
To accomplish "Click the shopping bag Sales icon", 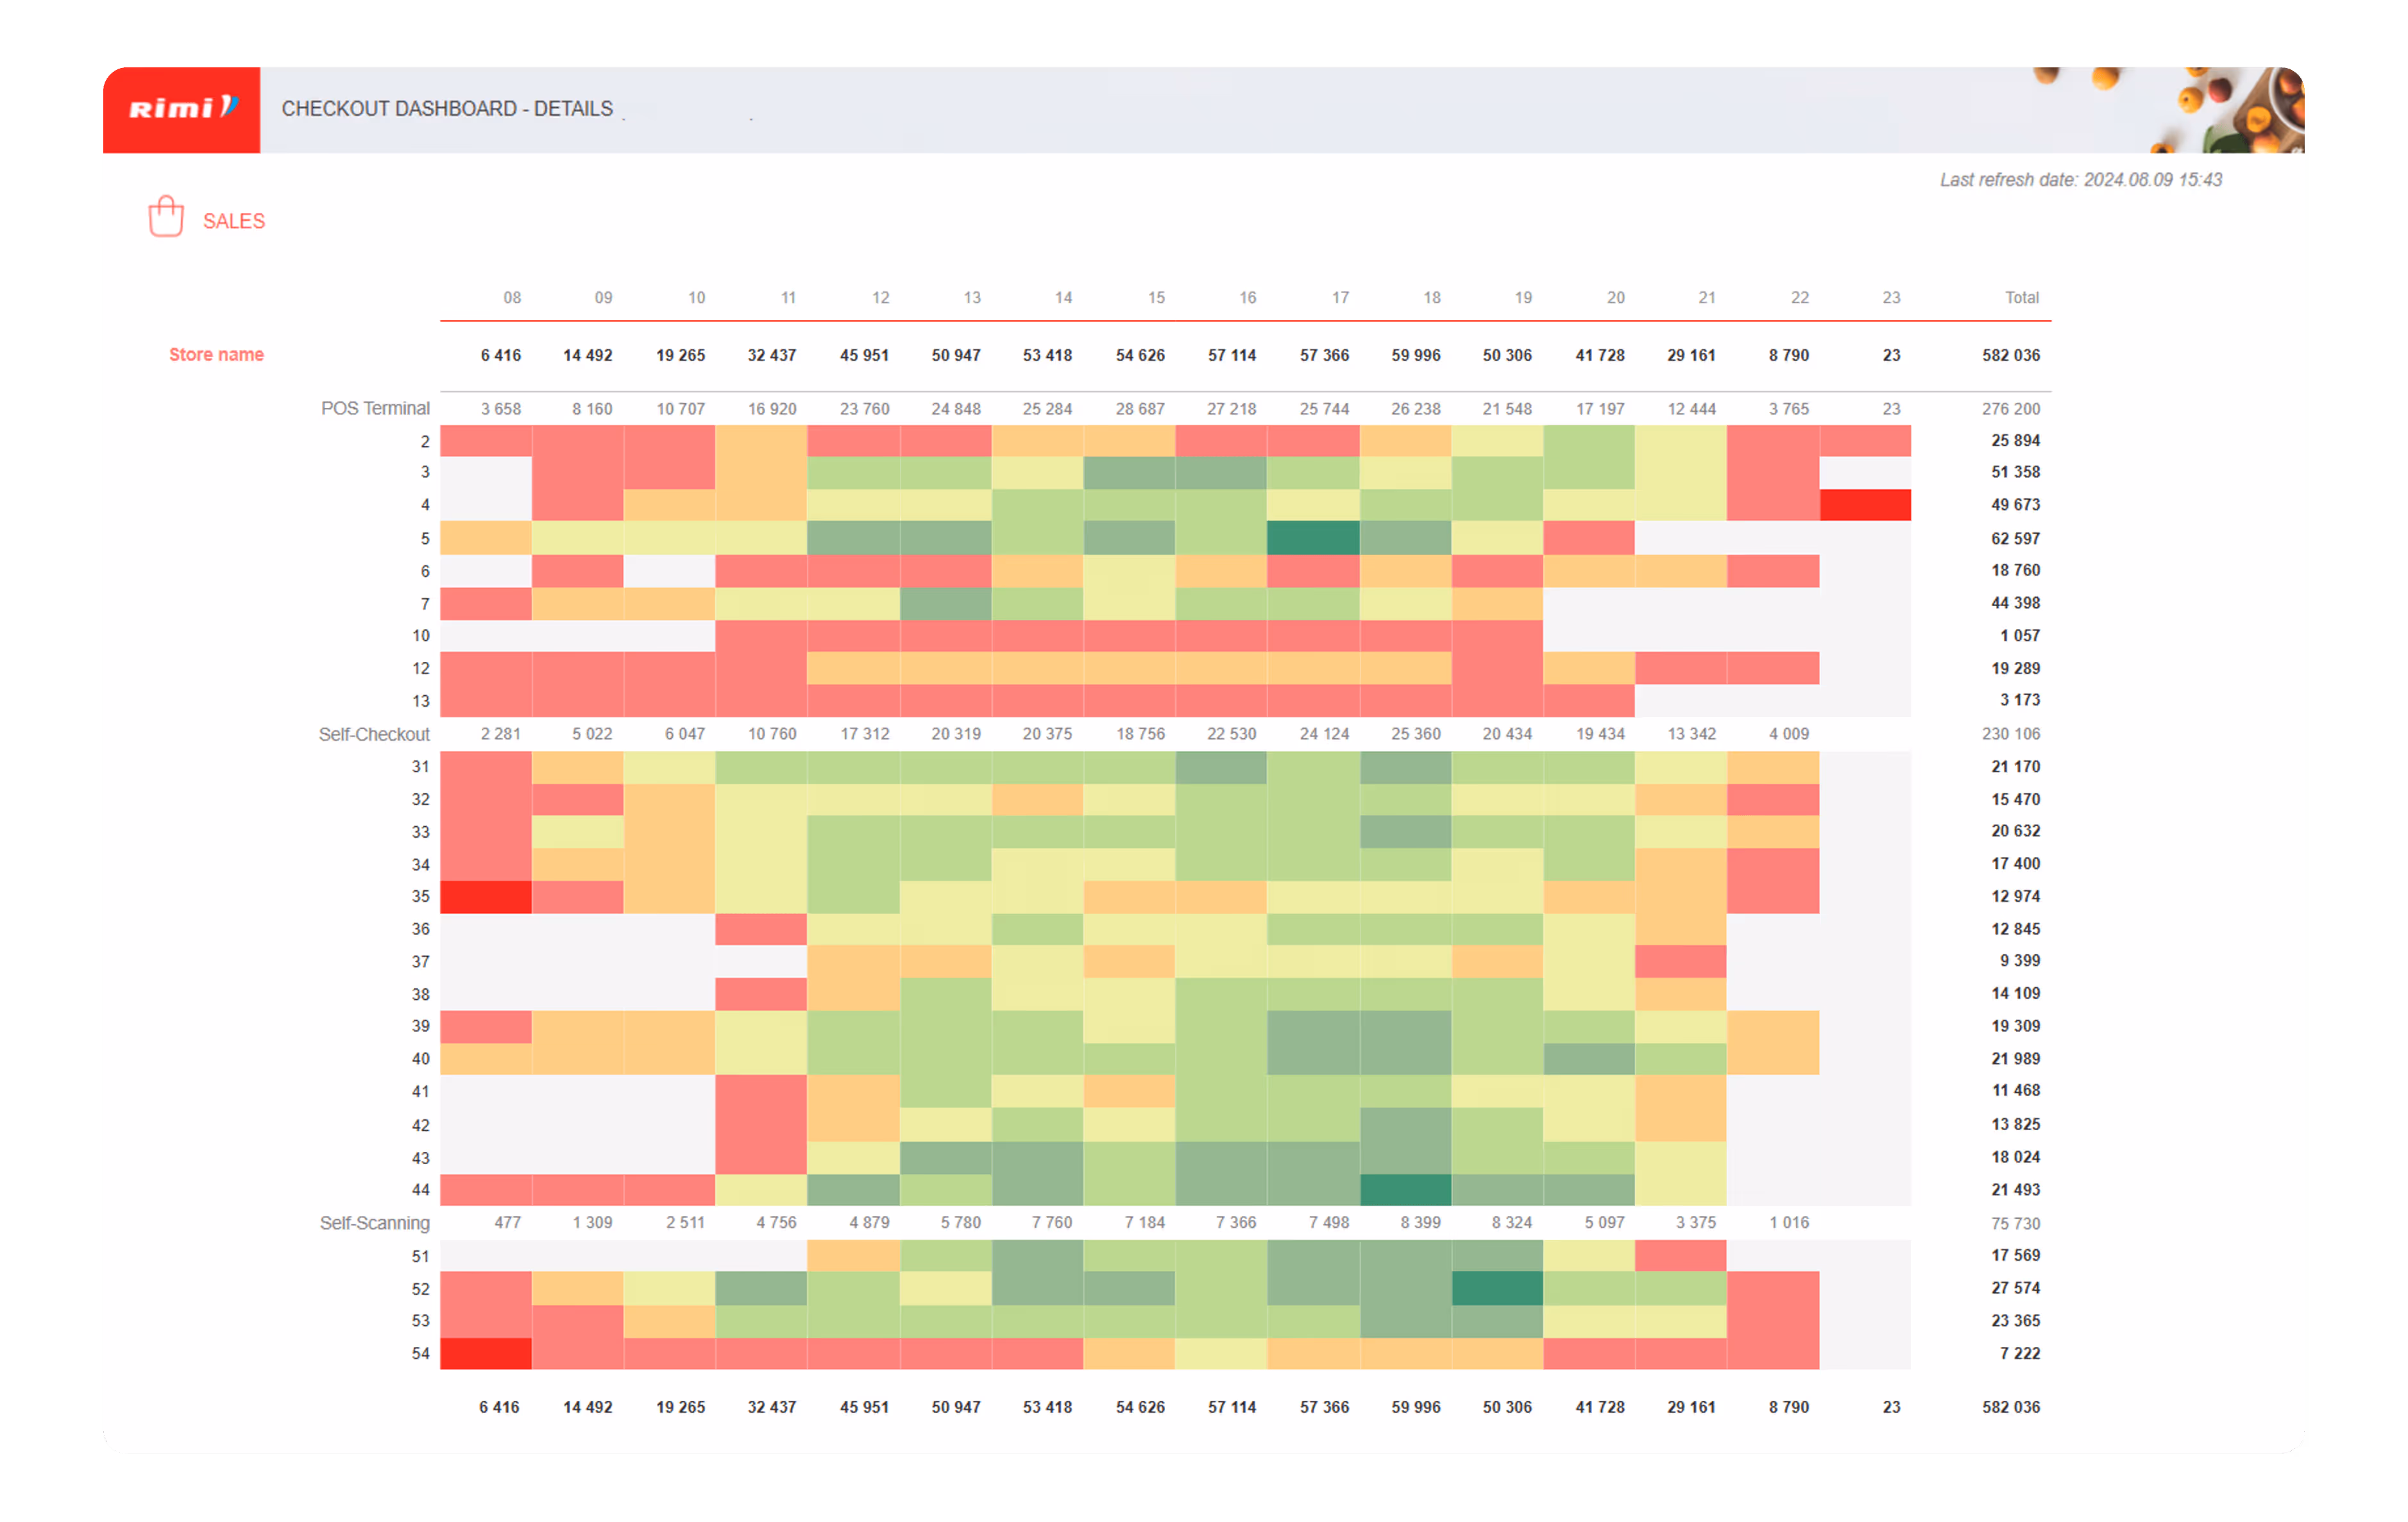I will coord(166,217).
